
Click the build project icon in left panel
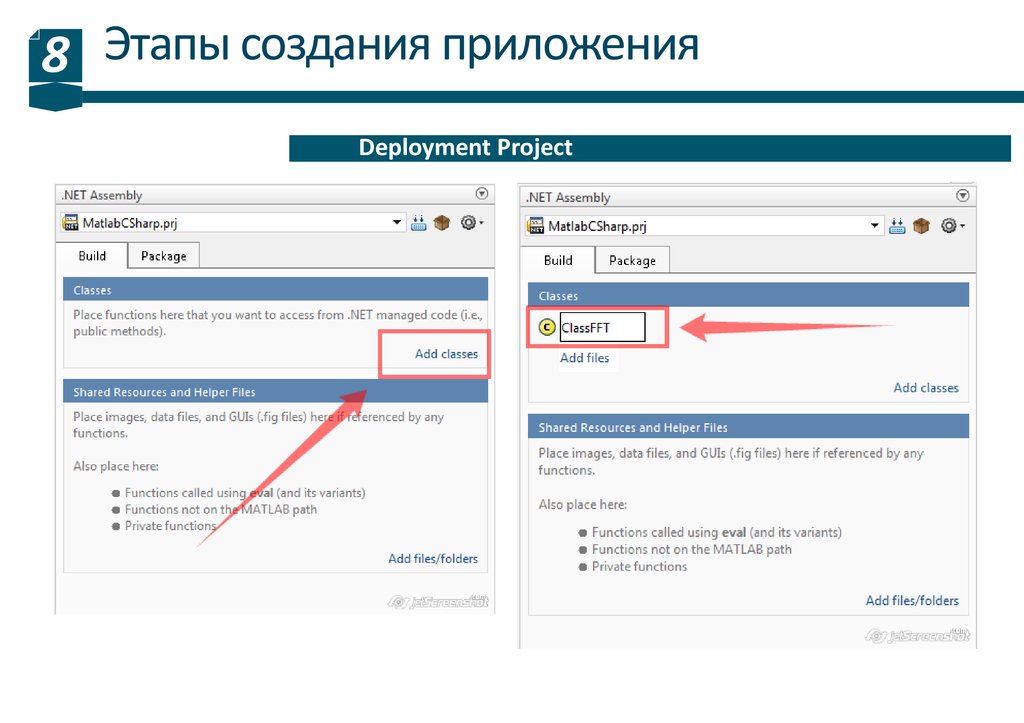419,223
